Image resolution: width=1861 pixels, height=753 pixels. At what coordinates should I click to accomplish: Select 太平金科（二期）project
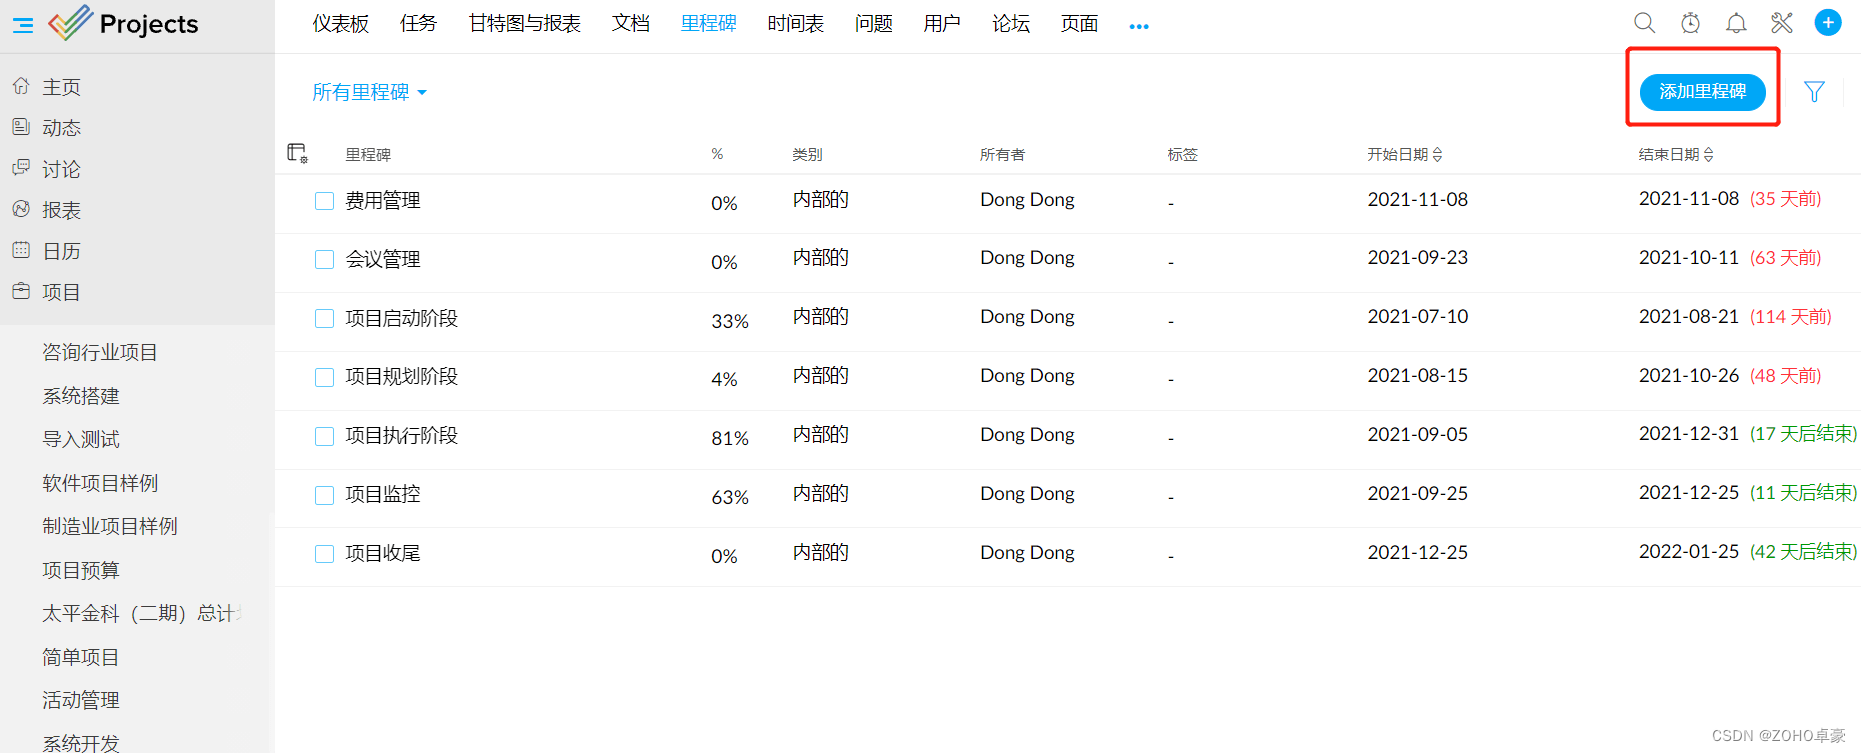pos(141,614)
